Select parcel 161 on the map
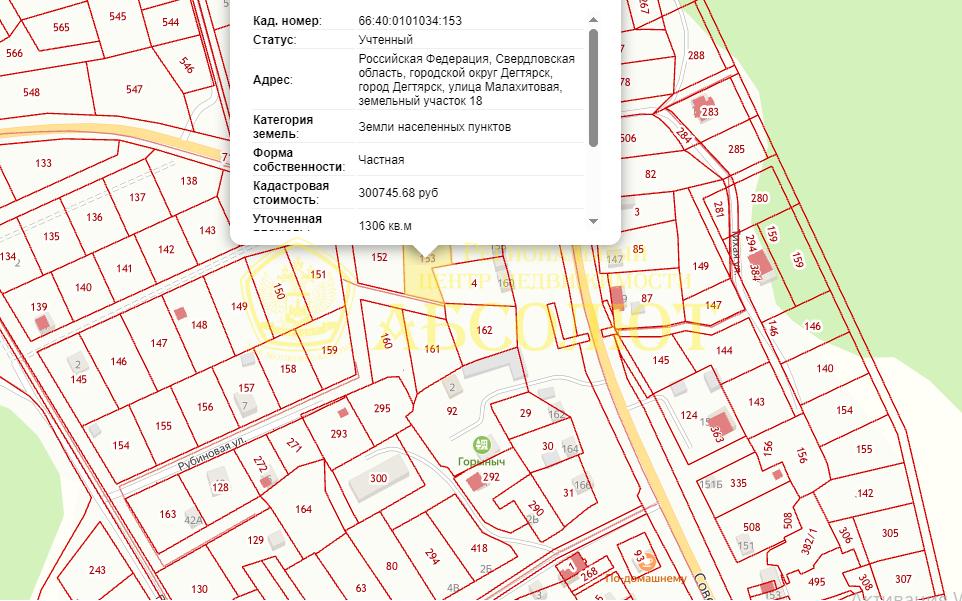 click(433, 349)
